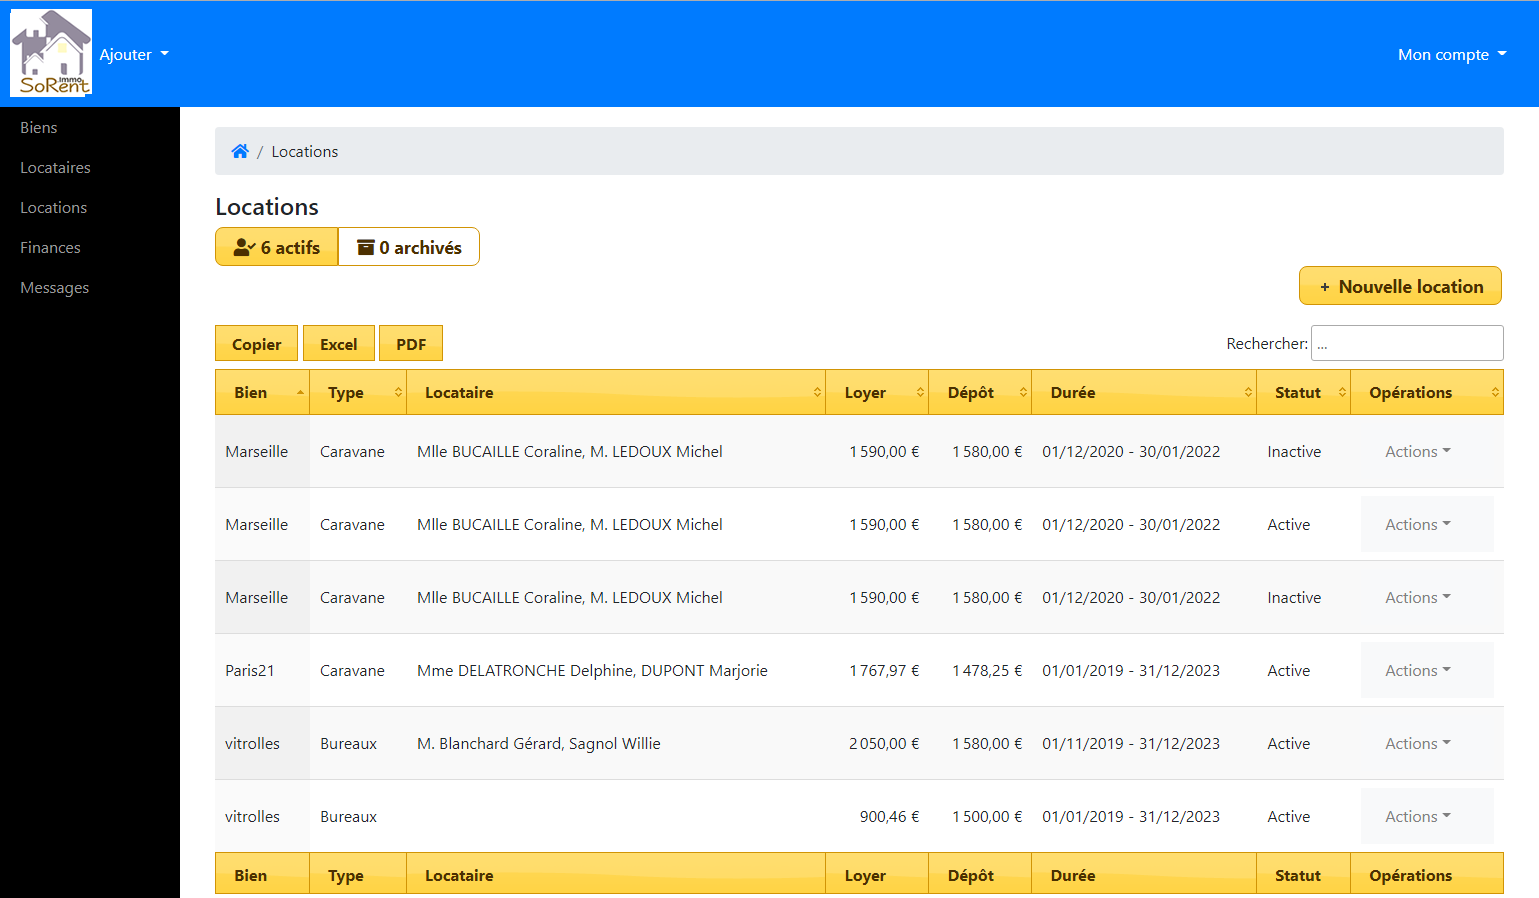Show the 0 archivés locations

pos(409,247)
